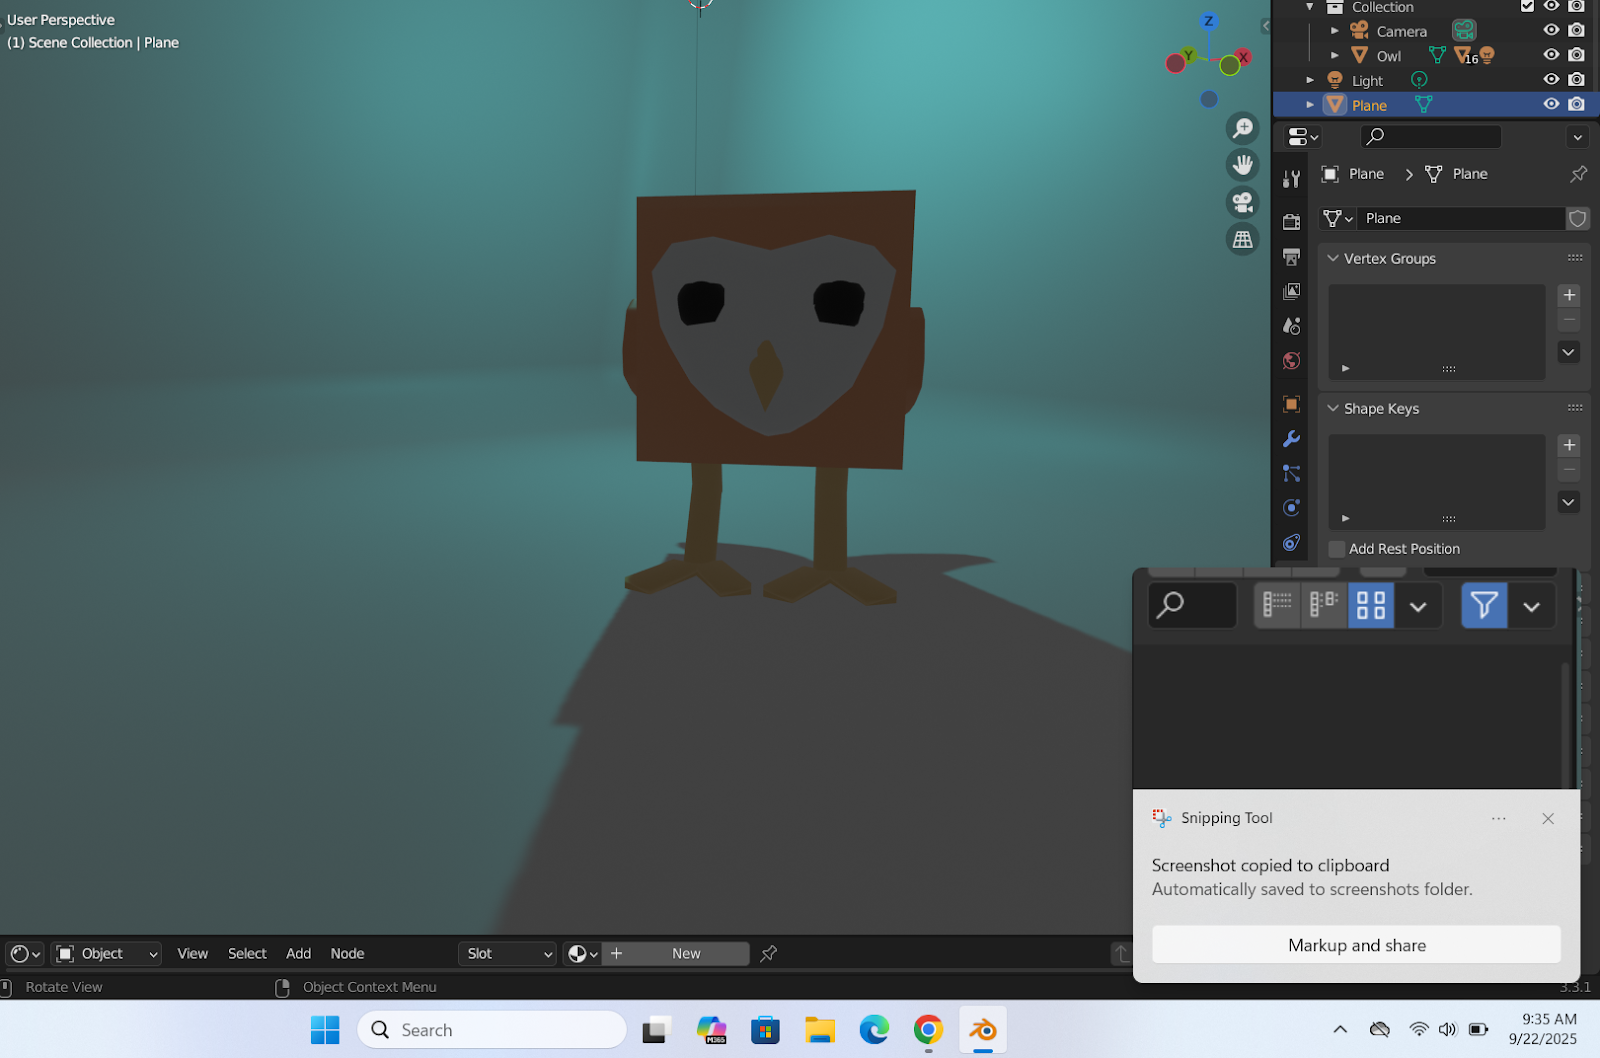This screenshot has width=1600, height=1058.
Task: Expand the Camera item in the outliner
Action: tap(1334, 31)
